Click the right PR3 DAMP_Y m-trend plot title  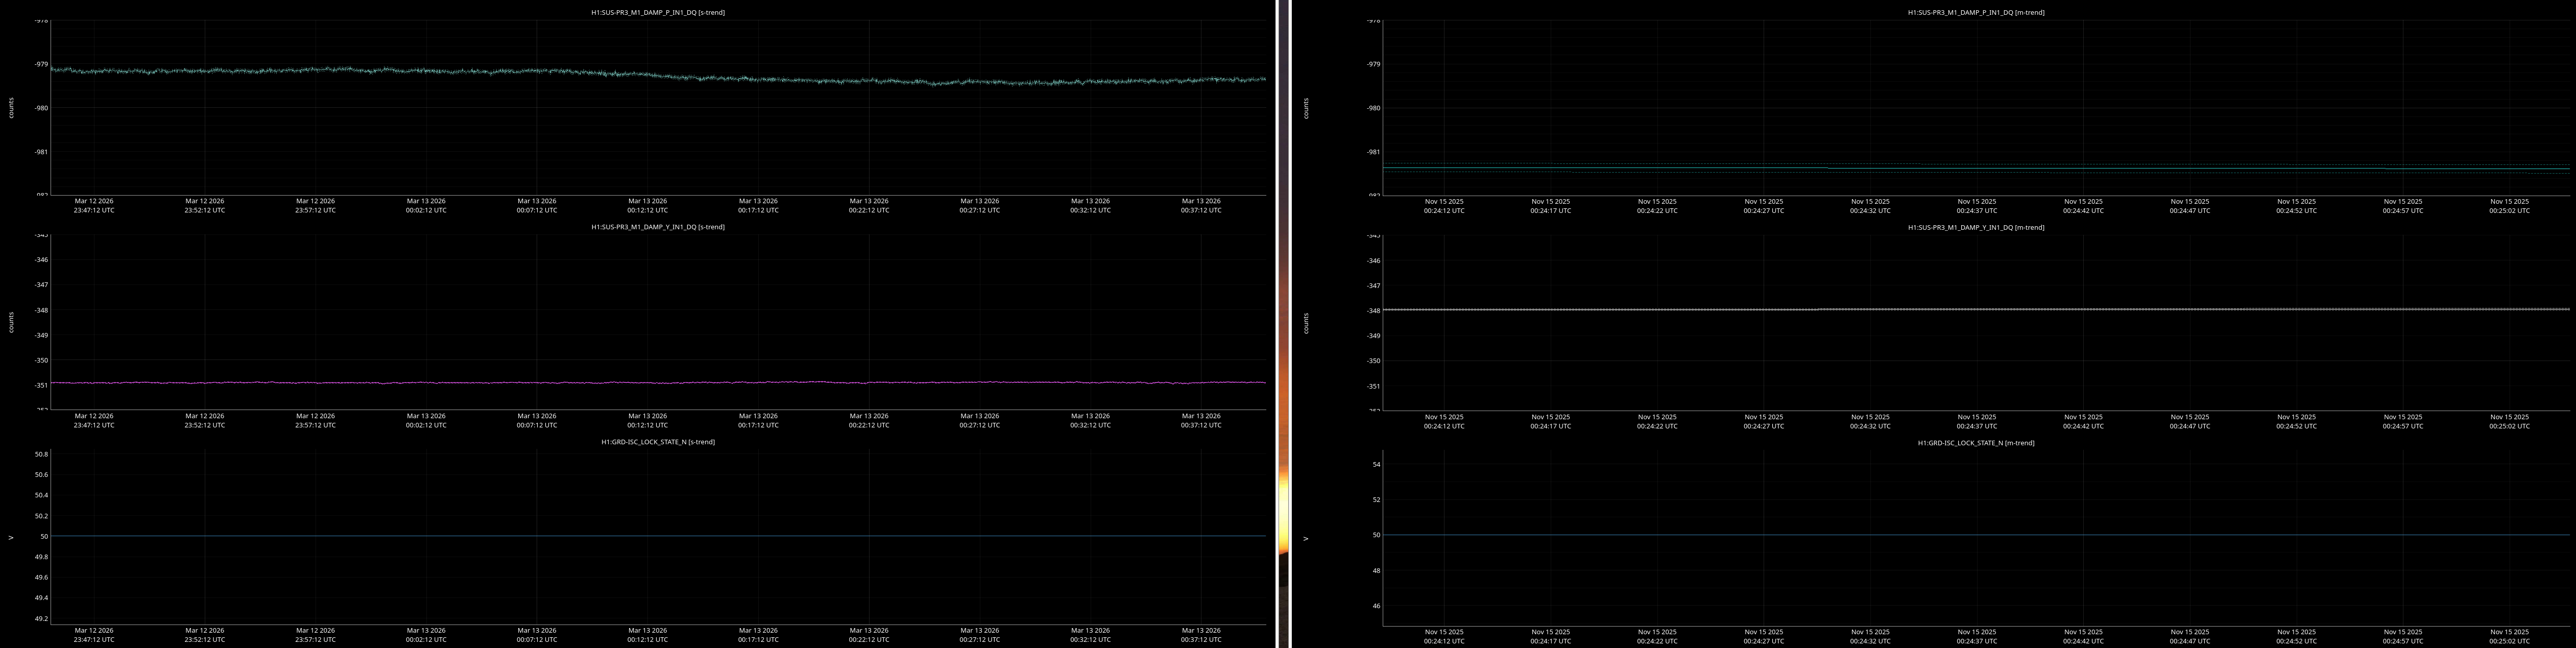[1975, 227]
